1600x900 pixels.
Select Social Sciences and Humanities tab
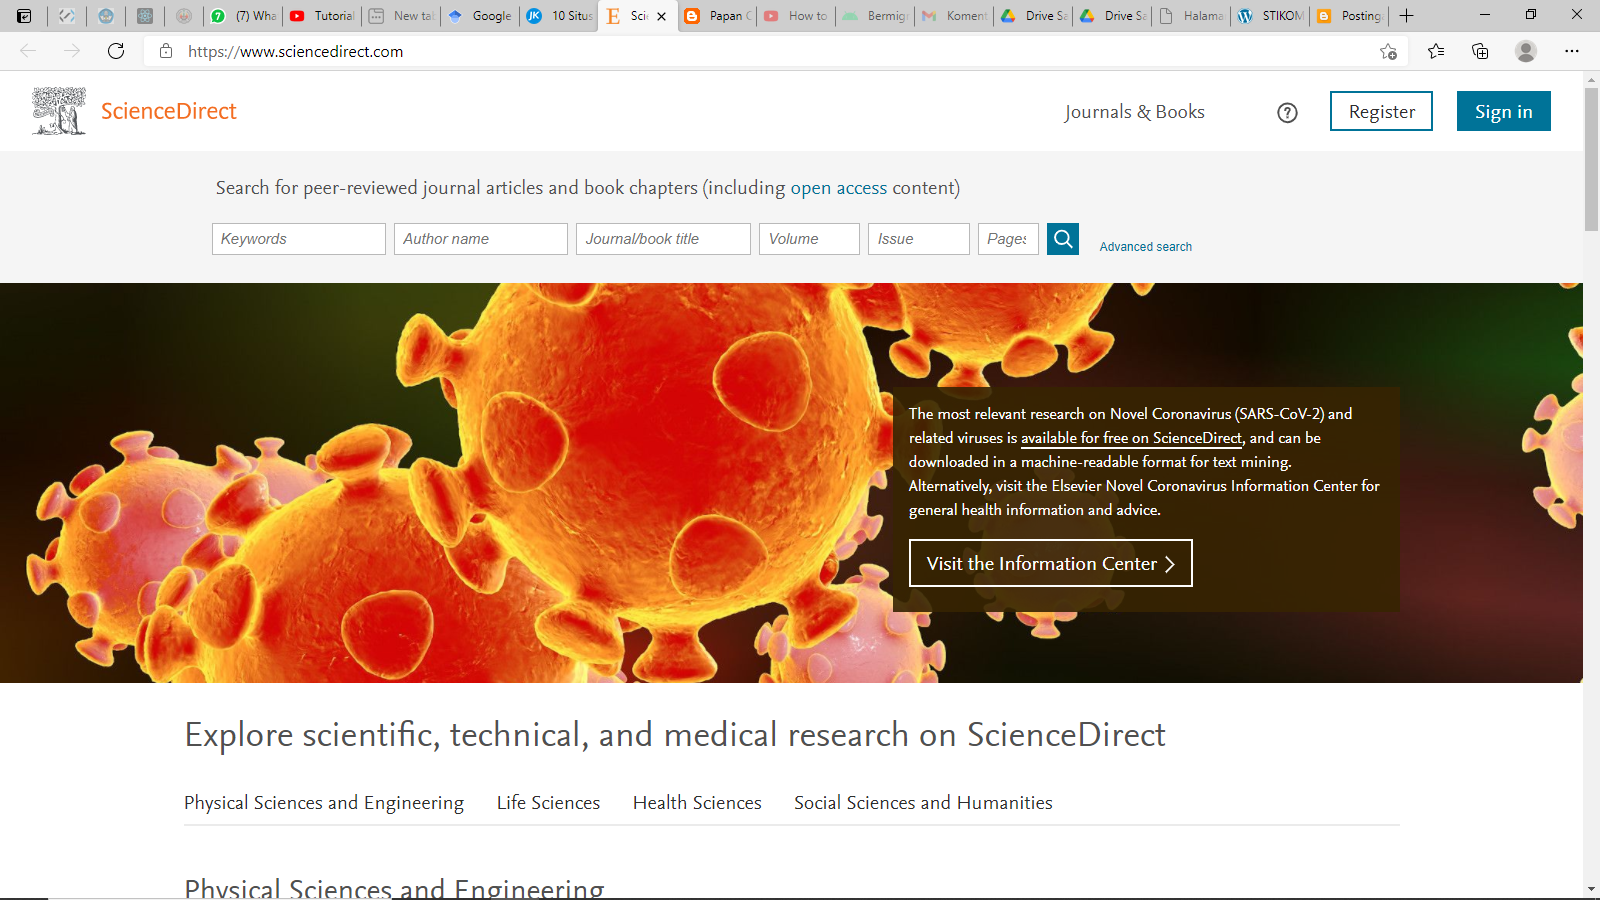coord(923,803)
